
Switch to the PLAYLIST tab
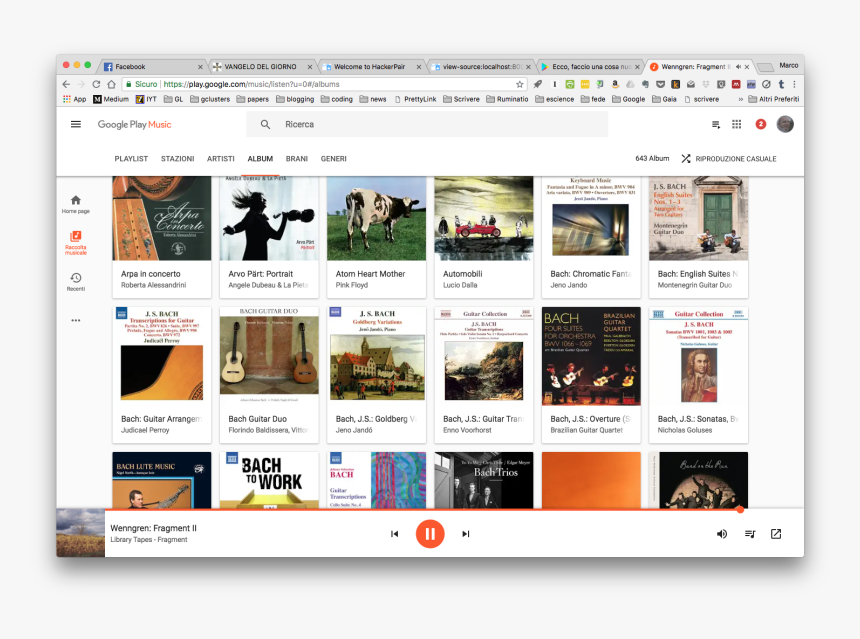pos(131,159)
